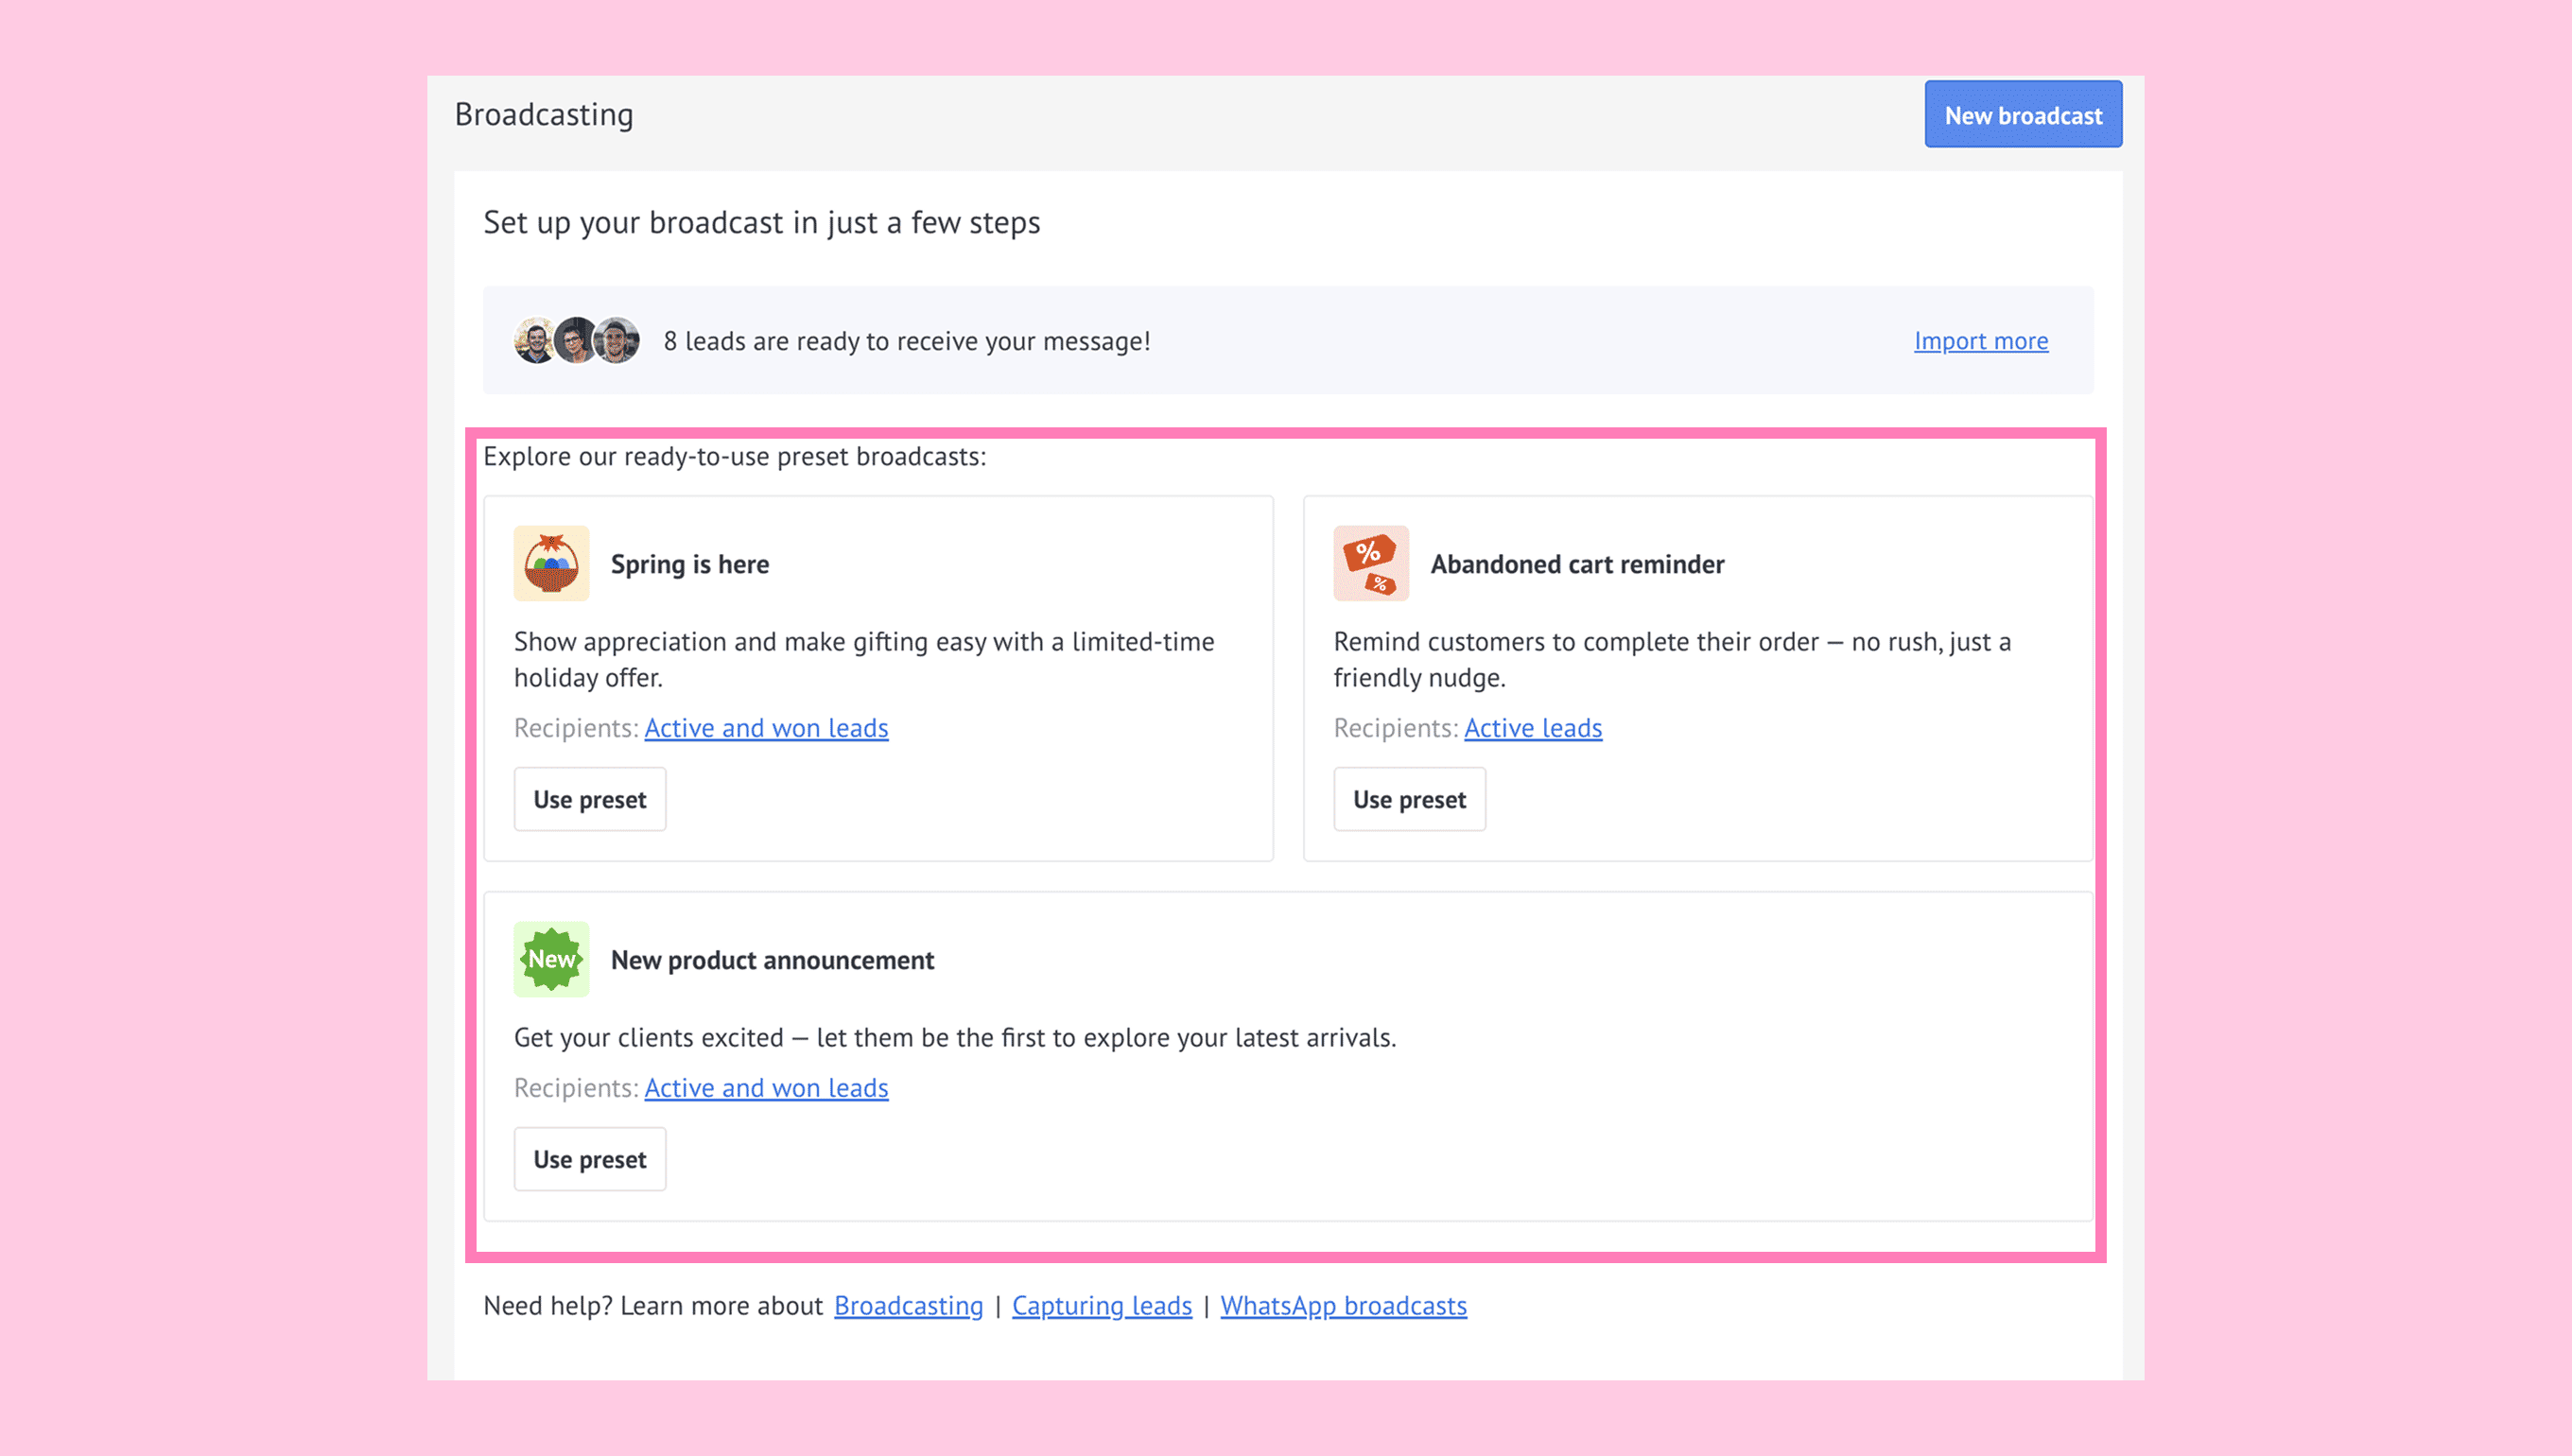Click the lead avatars group

tap(577, 341)
